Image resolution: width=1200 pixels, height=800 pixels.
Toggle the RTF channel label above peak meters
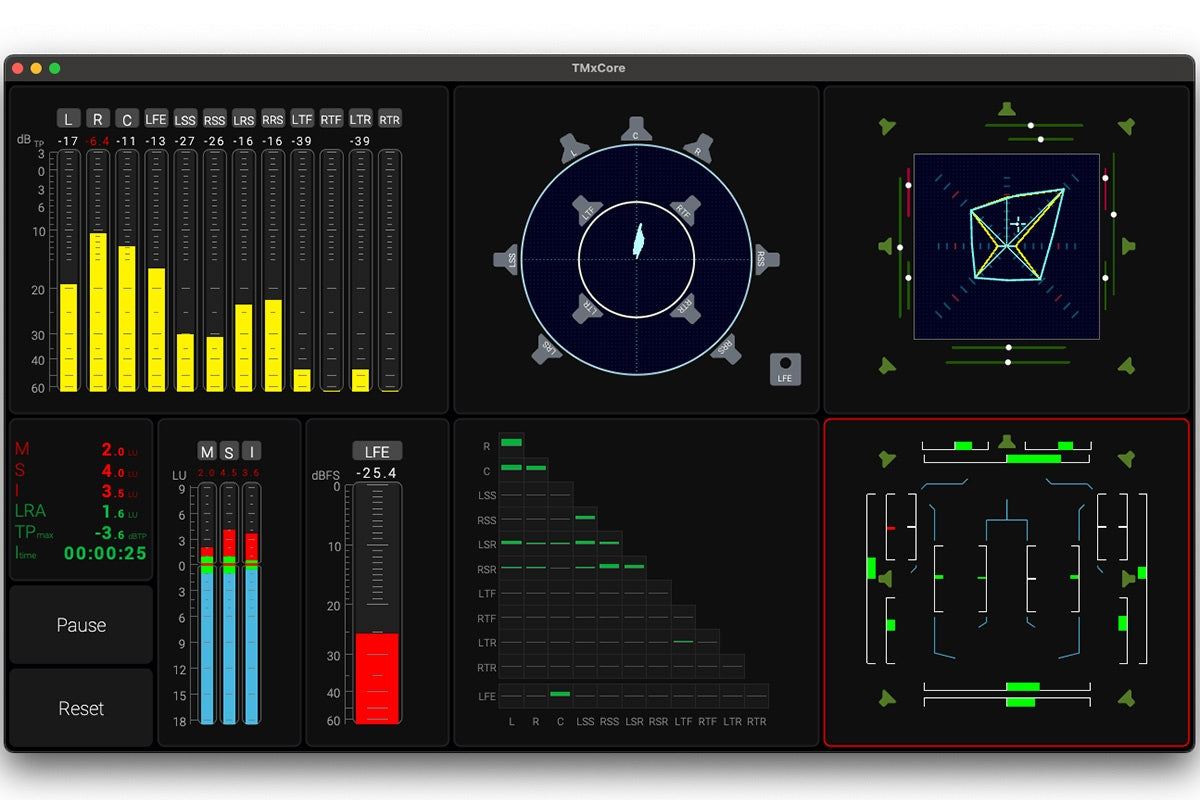click(331, 120)
